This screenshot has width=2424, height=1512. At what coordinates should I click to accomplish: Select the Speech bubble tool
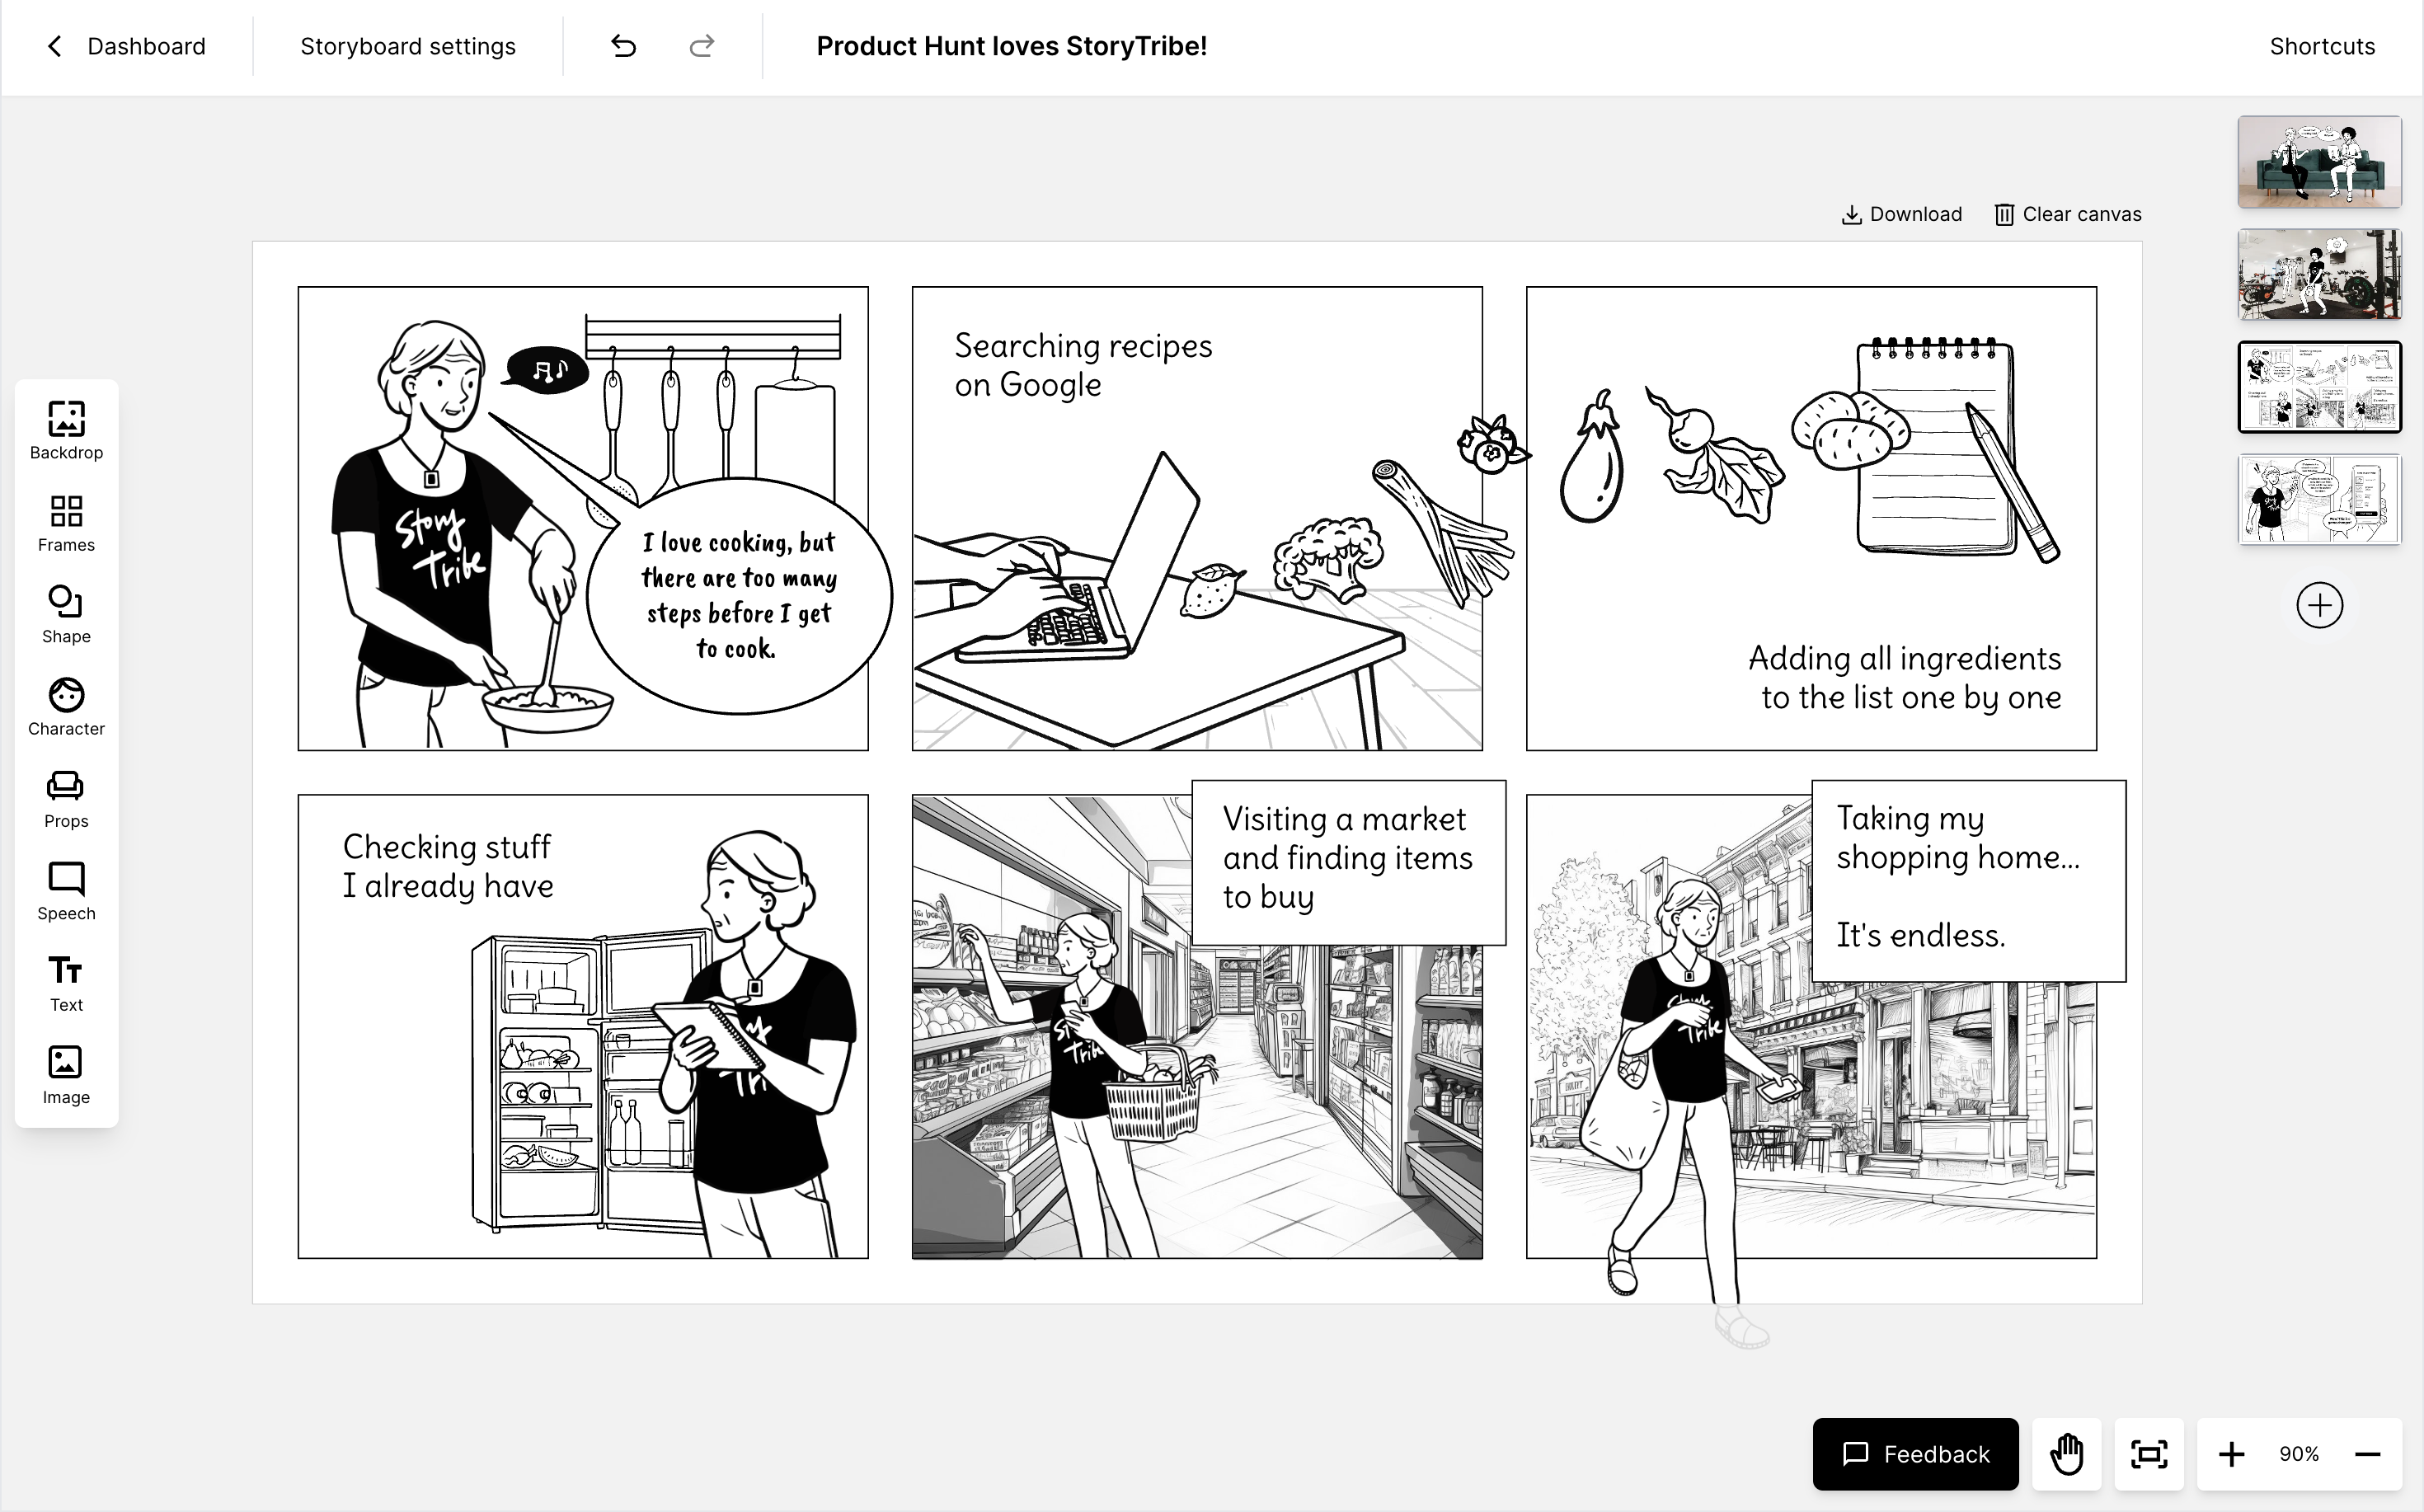click(x=66, y=891)
